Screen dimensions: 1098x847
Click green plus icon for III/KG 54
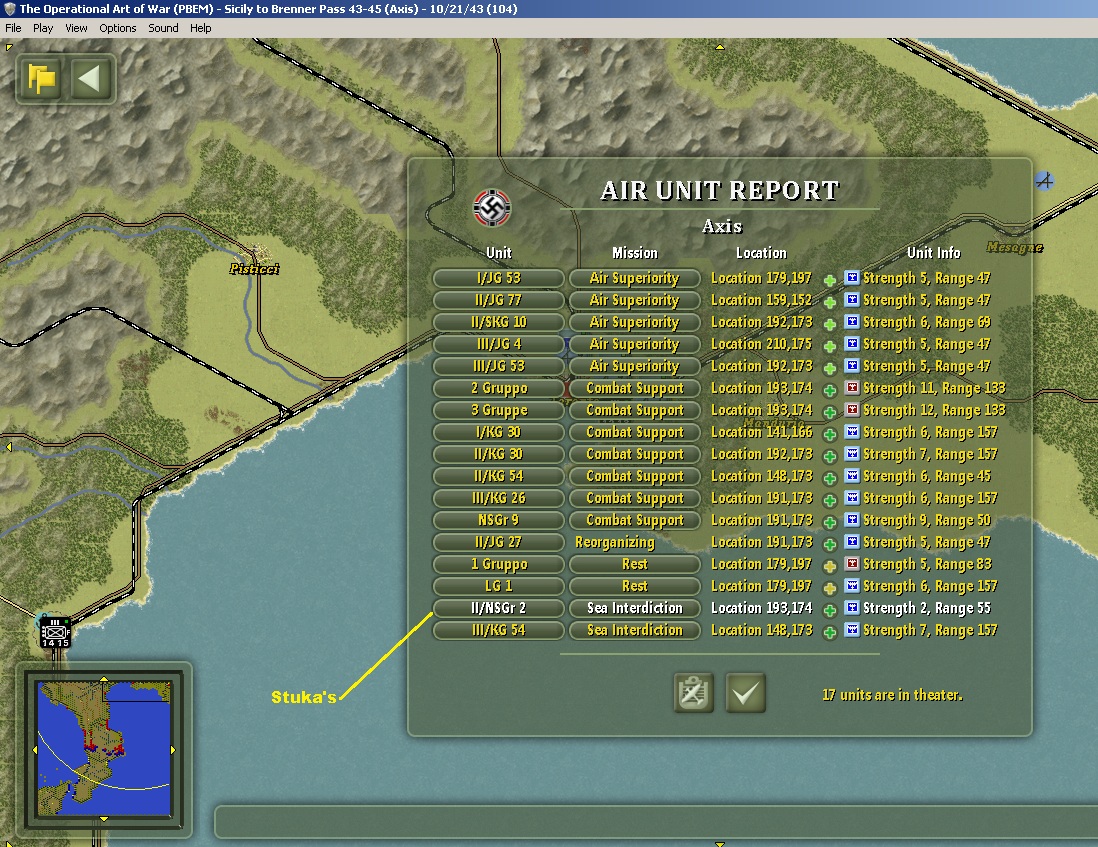pos(830,632)
